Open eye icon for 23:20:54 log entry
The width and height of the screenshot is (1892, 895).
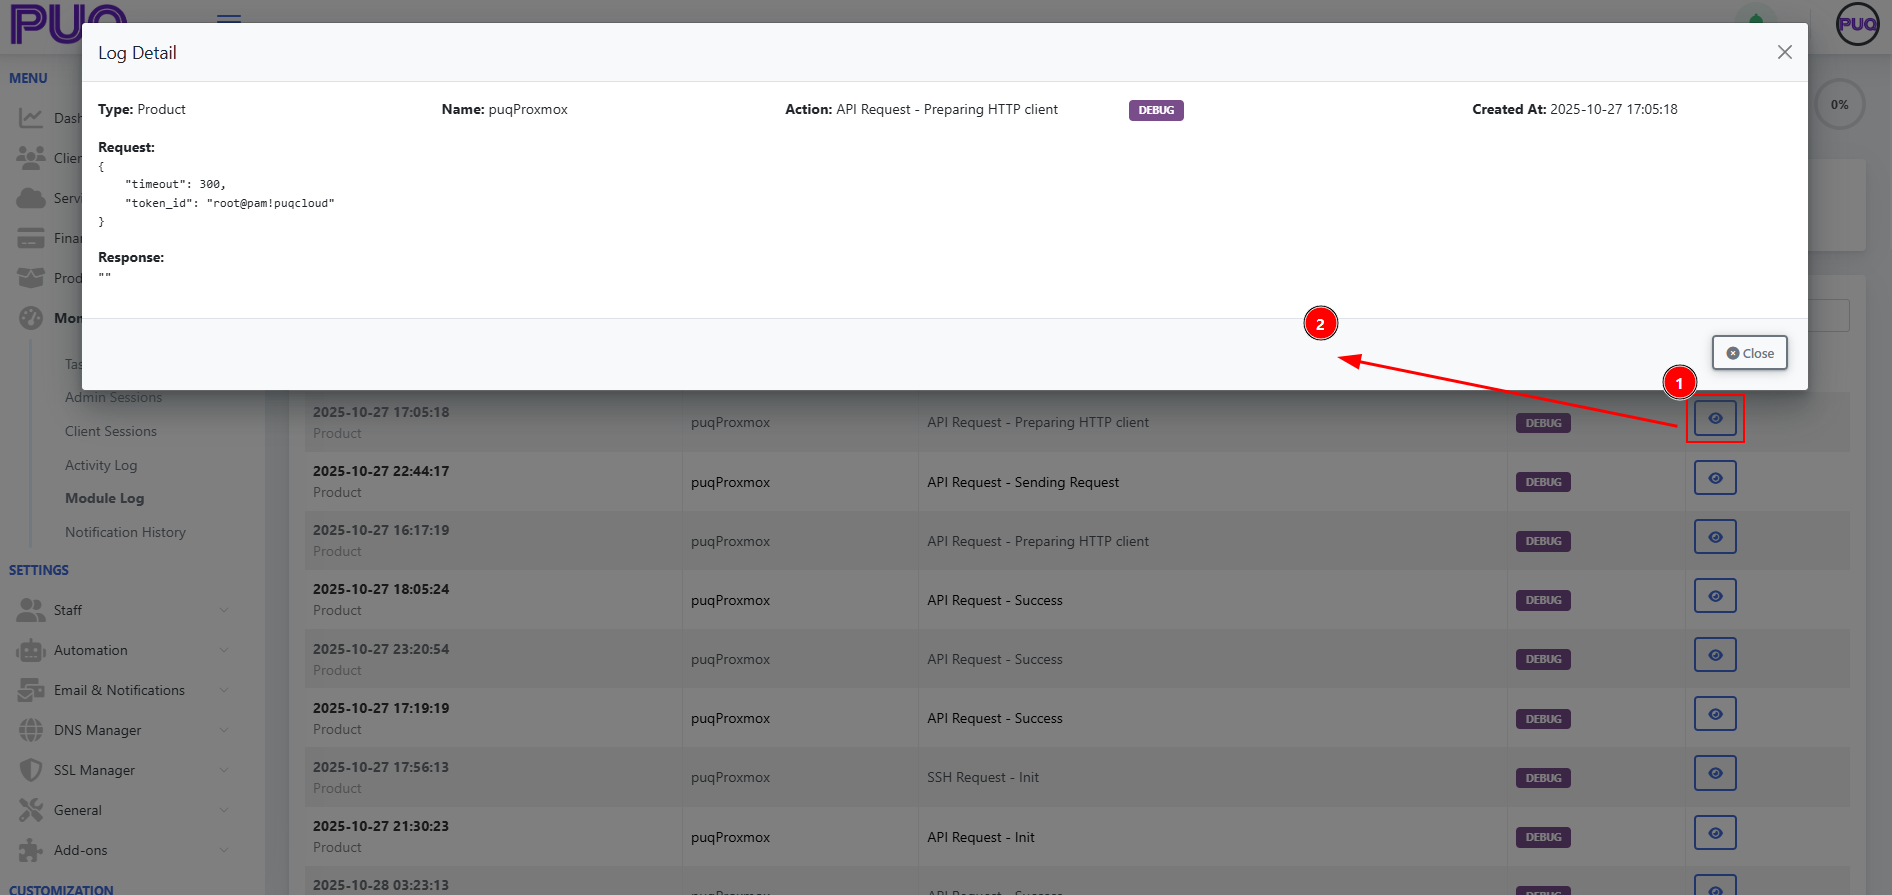click(x=1714, y=655)
